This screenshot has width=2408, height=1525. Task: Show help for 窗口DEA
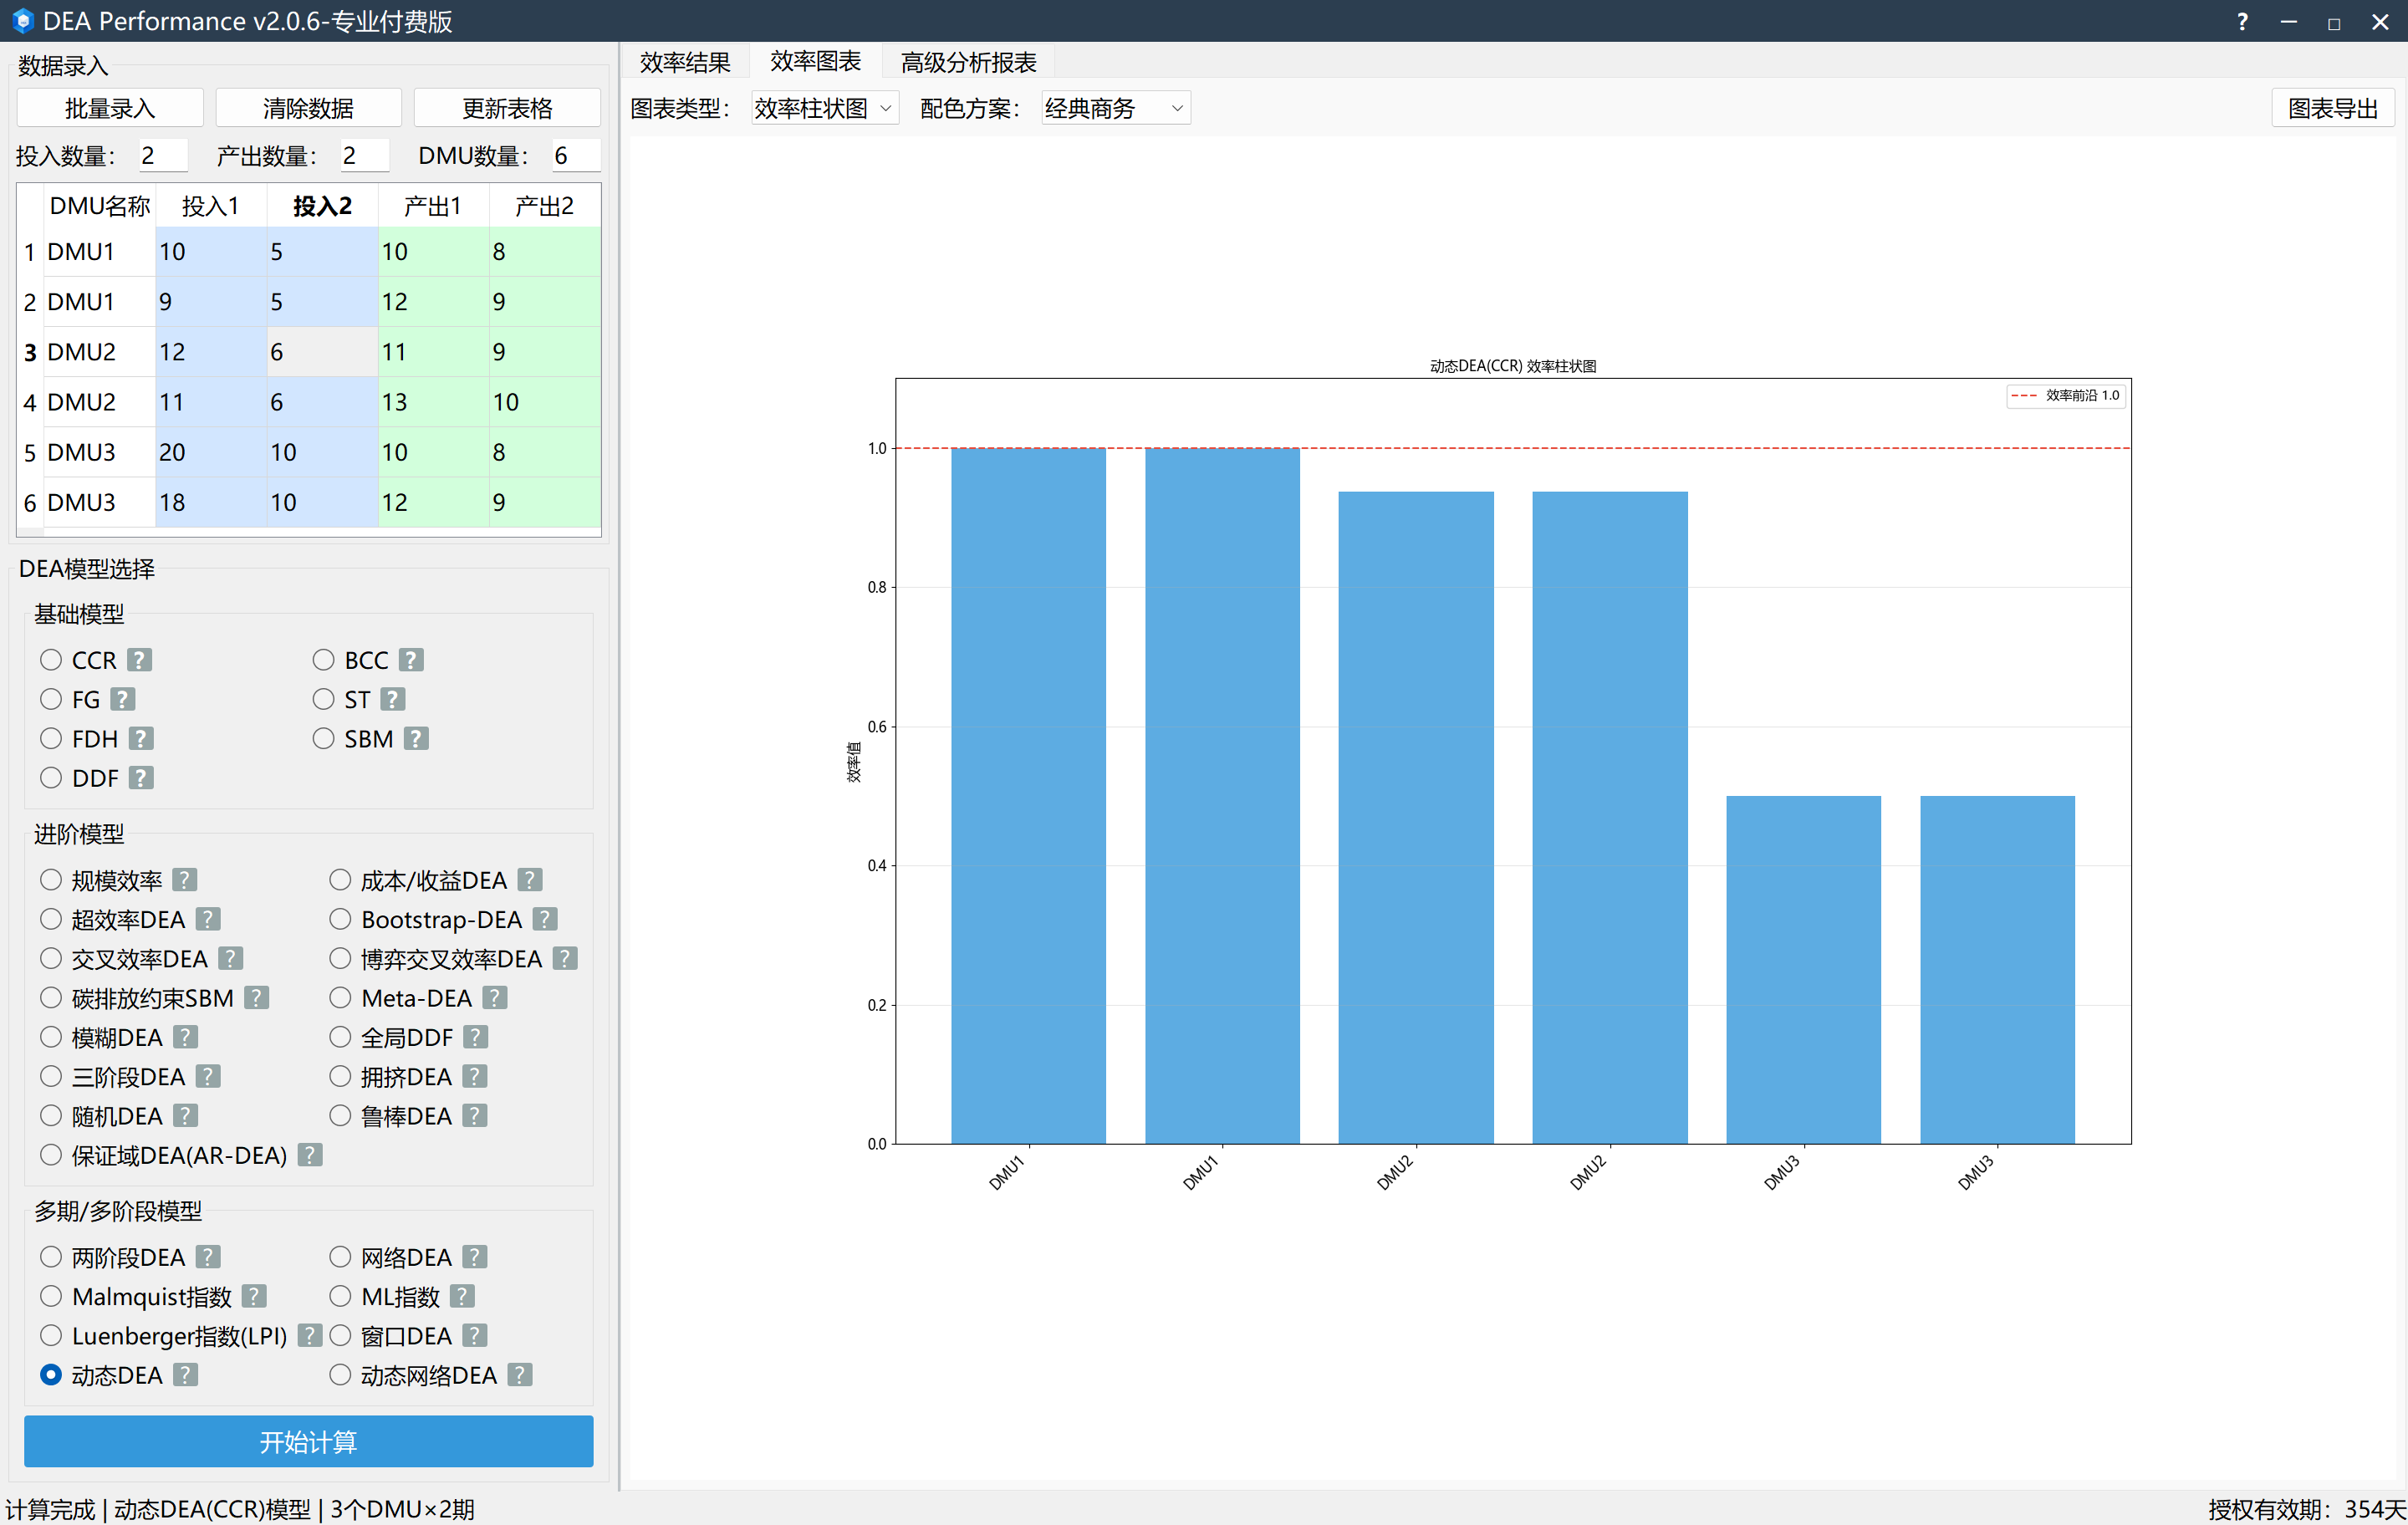pyautogui.click(x=475, y=1336)
